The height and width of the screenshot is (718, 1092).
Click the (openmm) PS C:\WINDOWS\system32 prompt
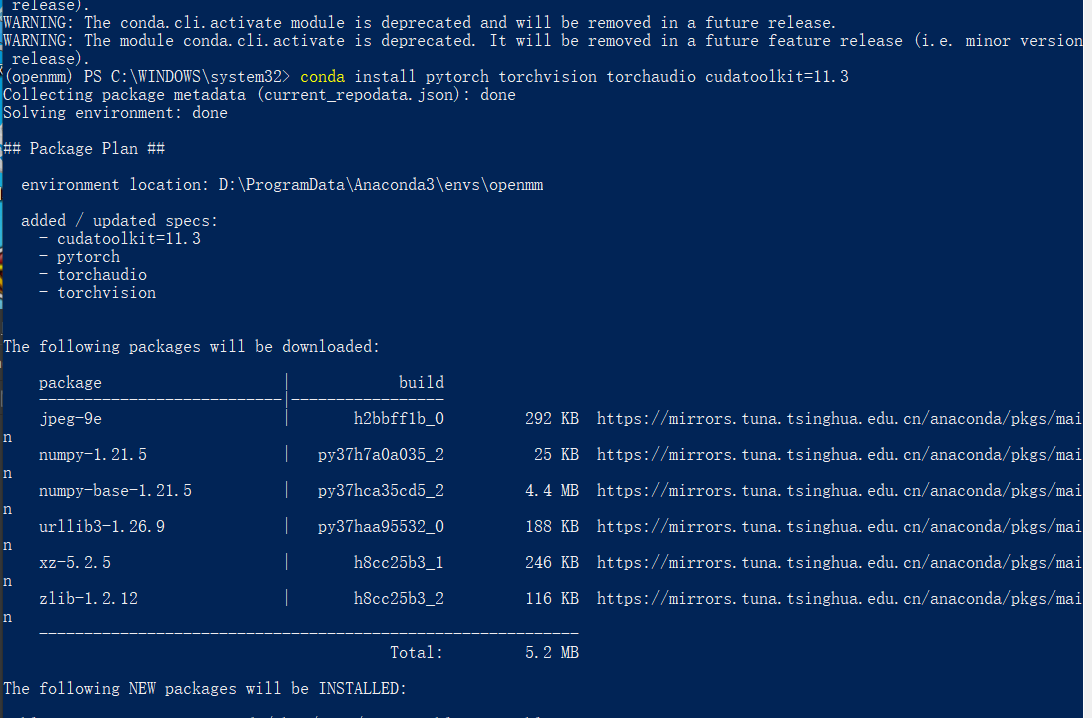(x=146, y=77)
